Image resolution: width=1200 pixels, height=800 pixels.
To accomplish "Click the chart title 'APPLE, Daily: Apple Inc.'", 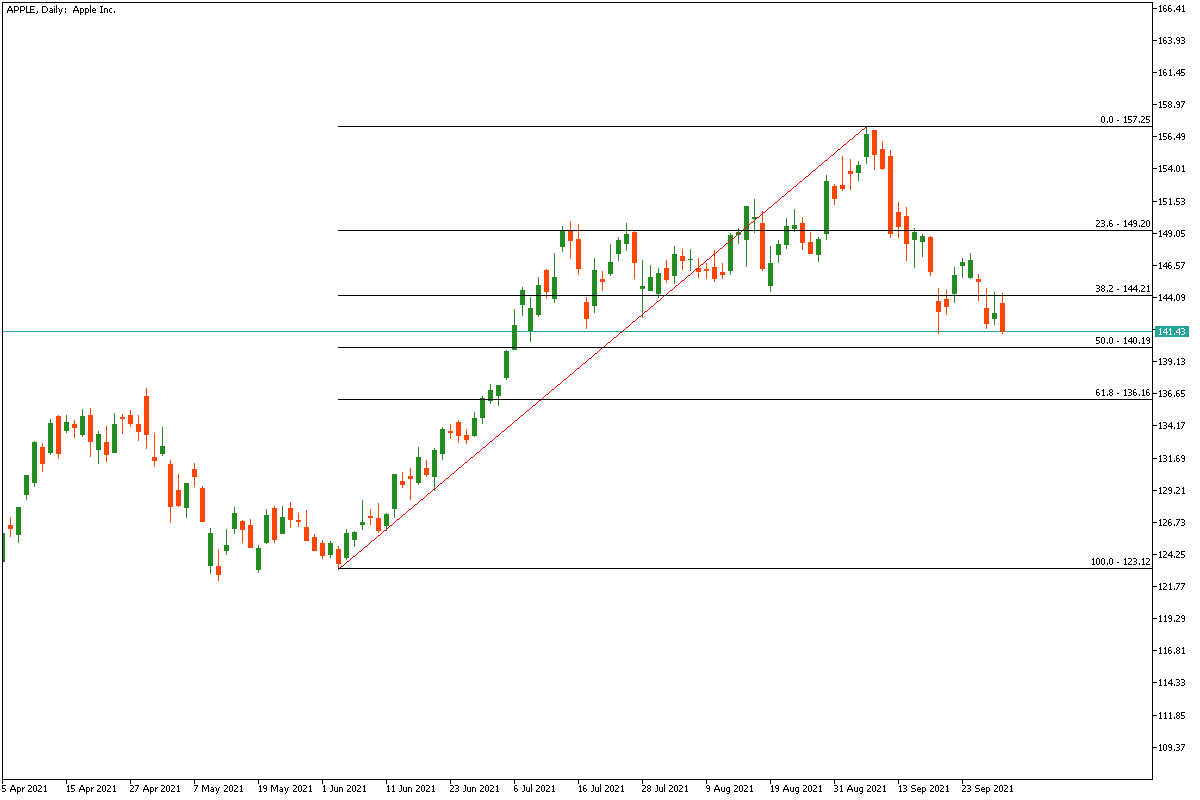I will (x=60, y=9).
